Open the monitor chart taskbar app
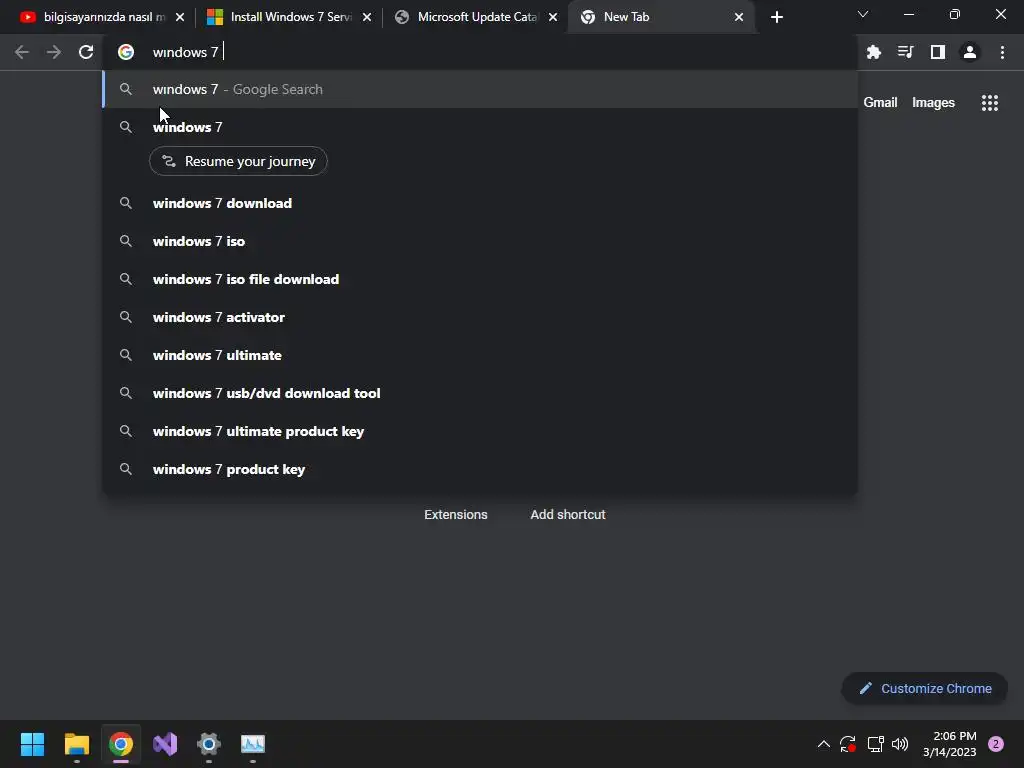 pyautogui.click(x=253, y=744)
